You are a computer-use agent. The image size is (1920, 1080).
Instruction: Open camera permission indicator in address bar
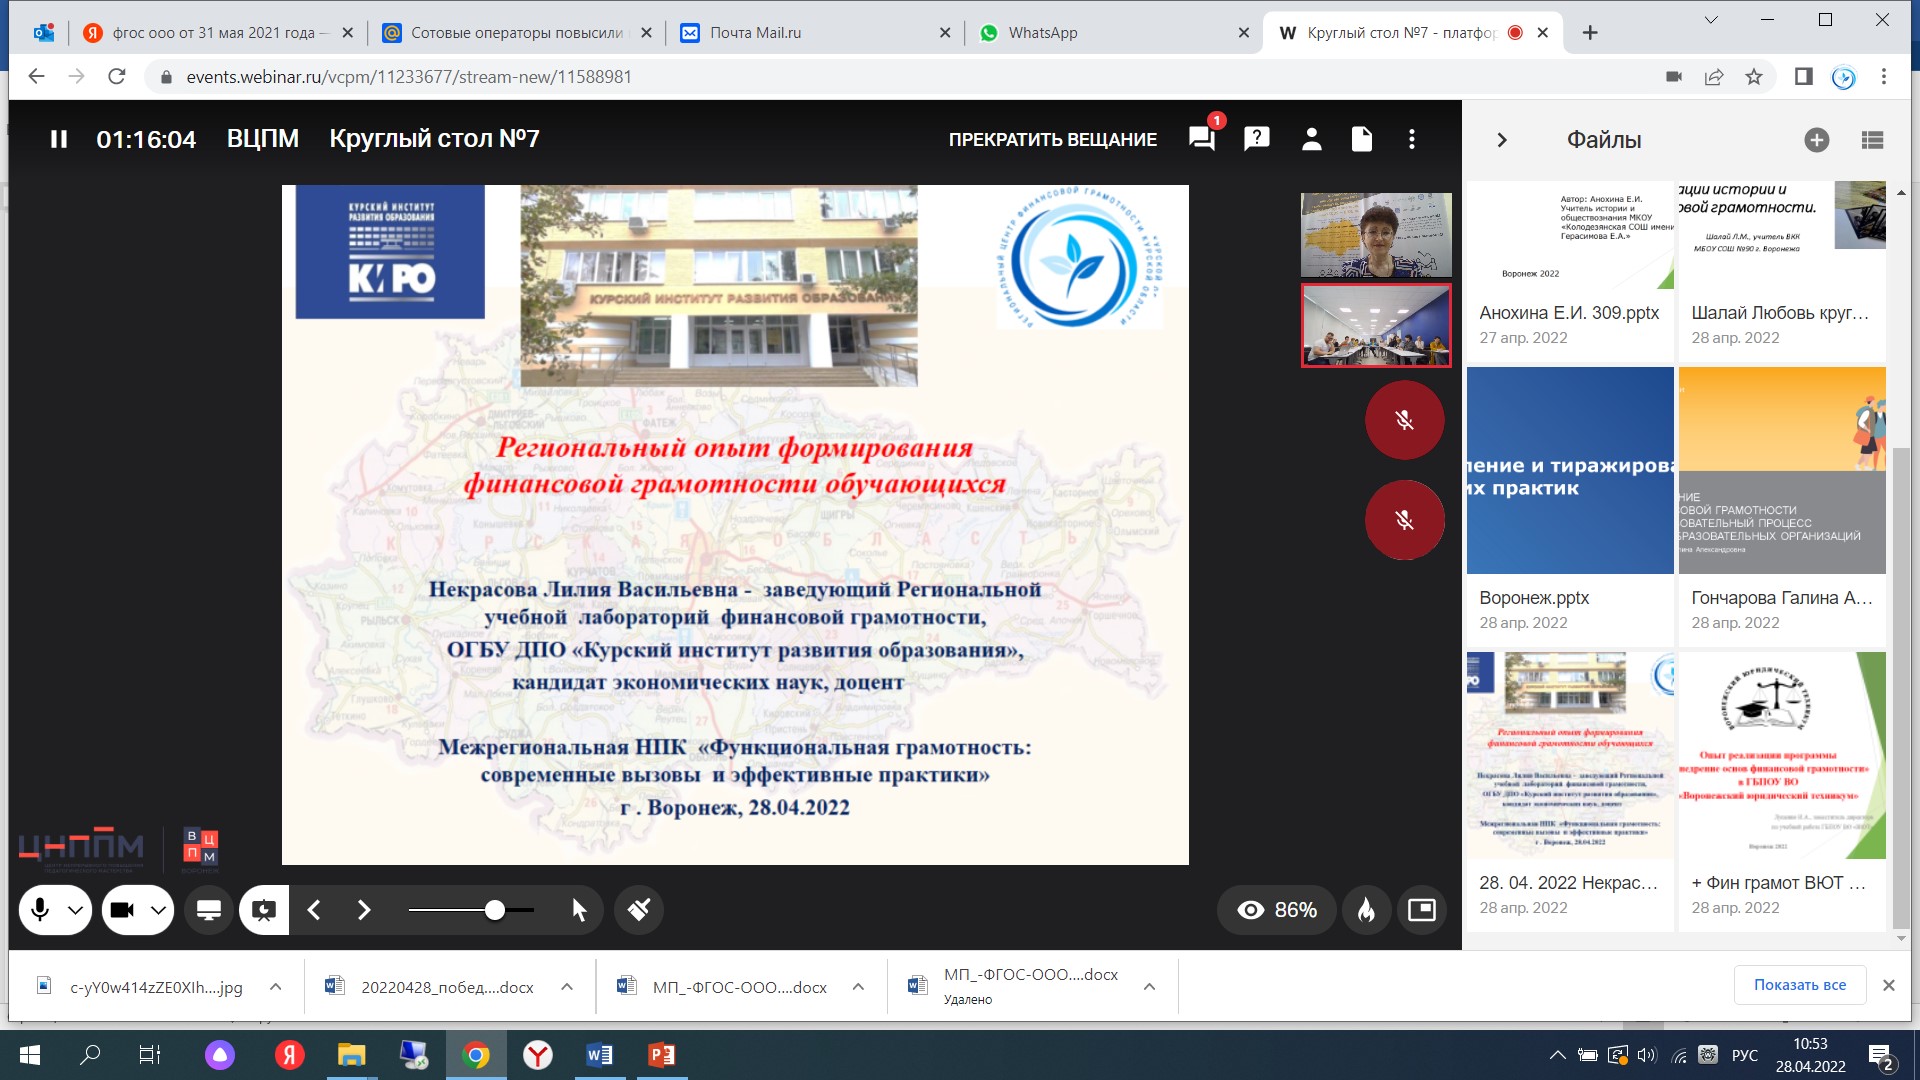(1674, 77)
